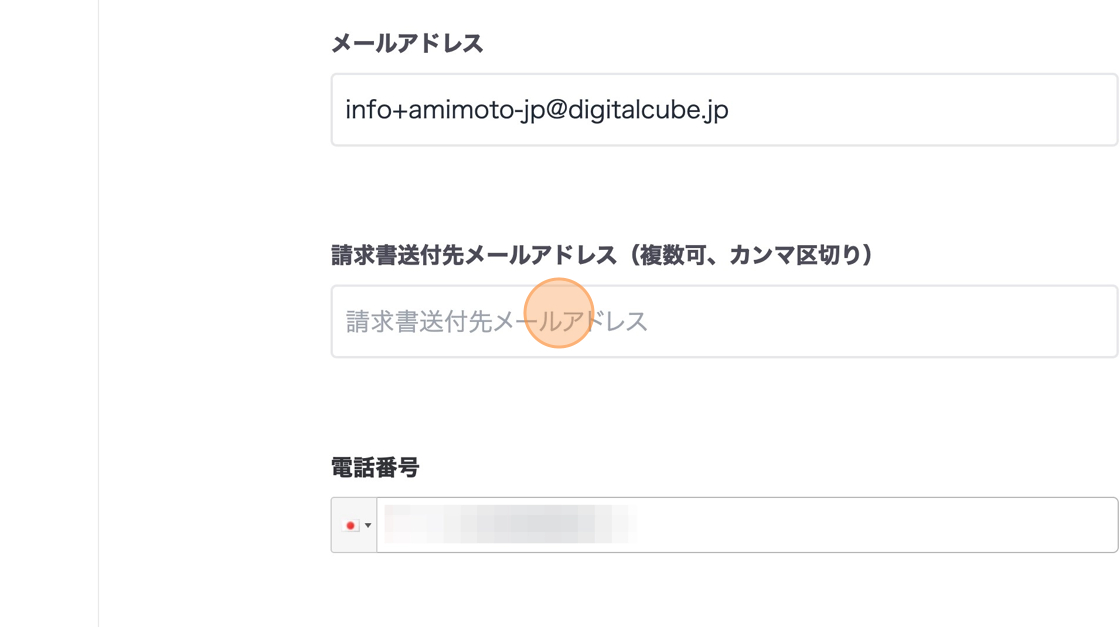The width and height of the screenshot is (1120, 627).
Task: Click the 請求書送付先メールアドレス placeholder text
Action: click(x=496, y=321)
